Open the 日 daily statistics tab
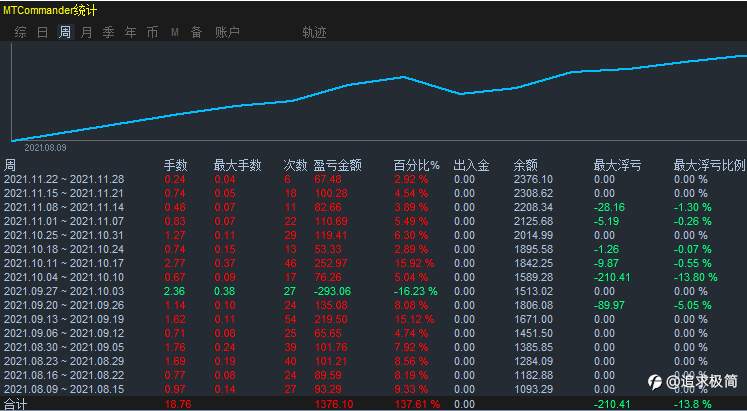747x411 pixels. pyautogui.click(x=42, y=32)
